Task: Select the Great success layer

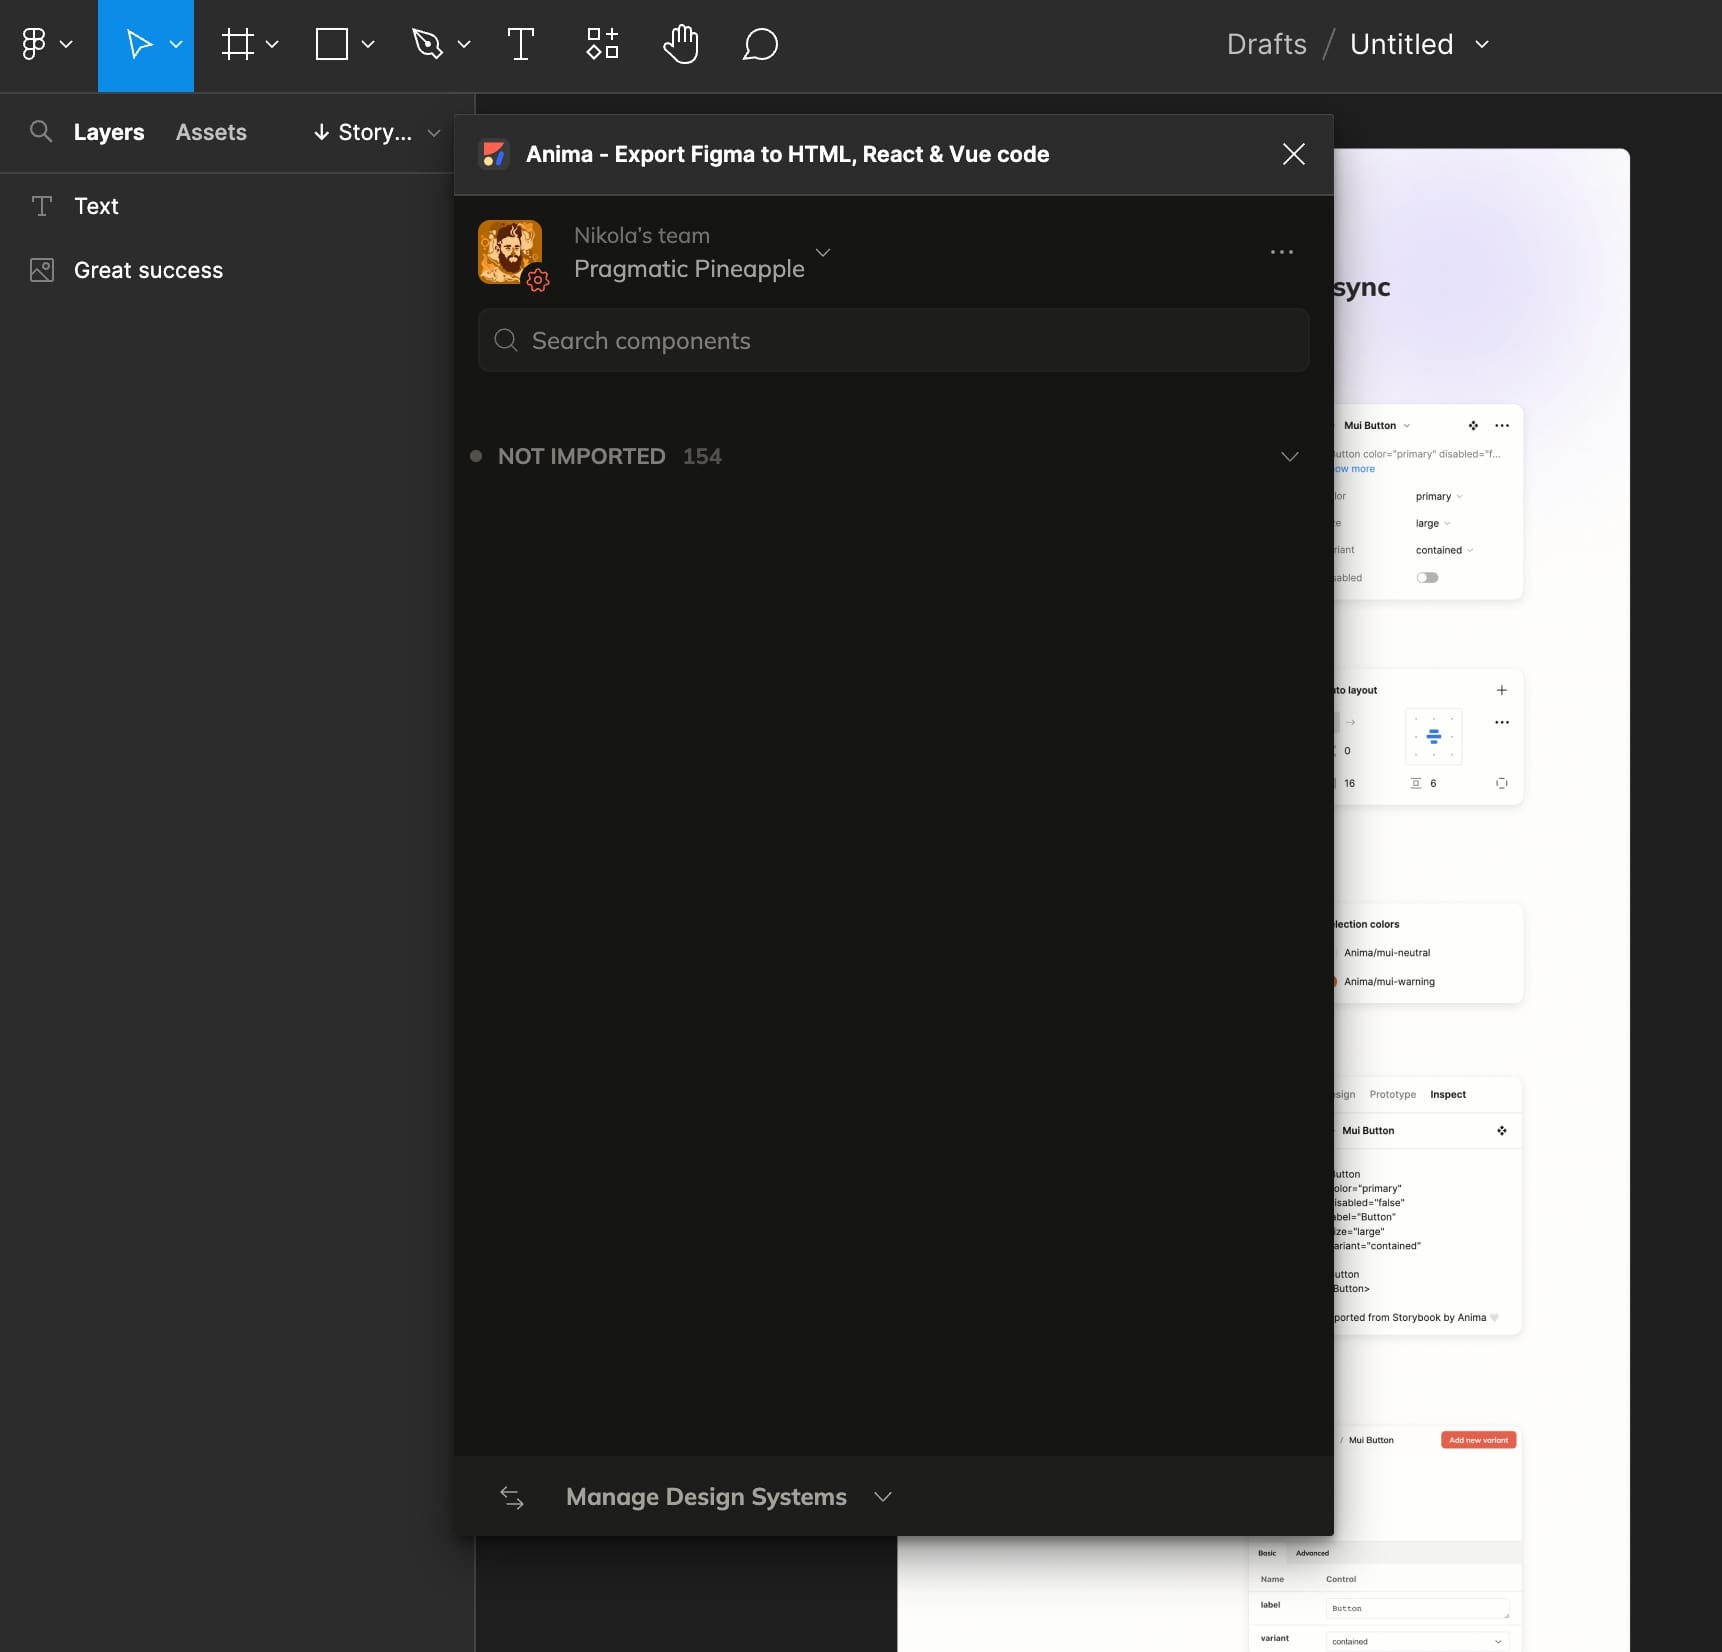Action: [148, 270]
